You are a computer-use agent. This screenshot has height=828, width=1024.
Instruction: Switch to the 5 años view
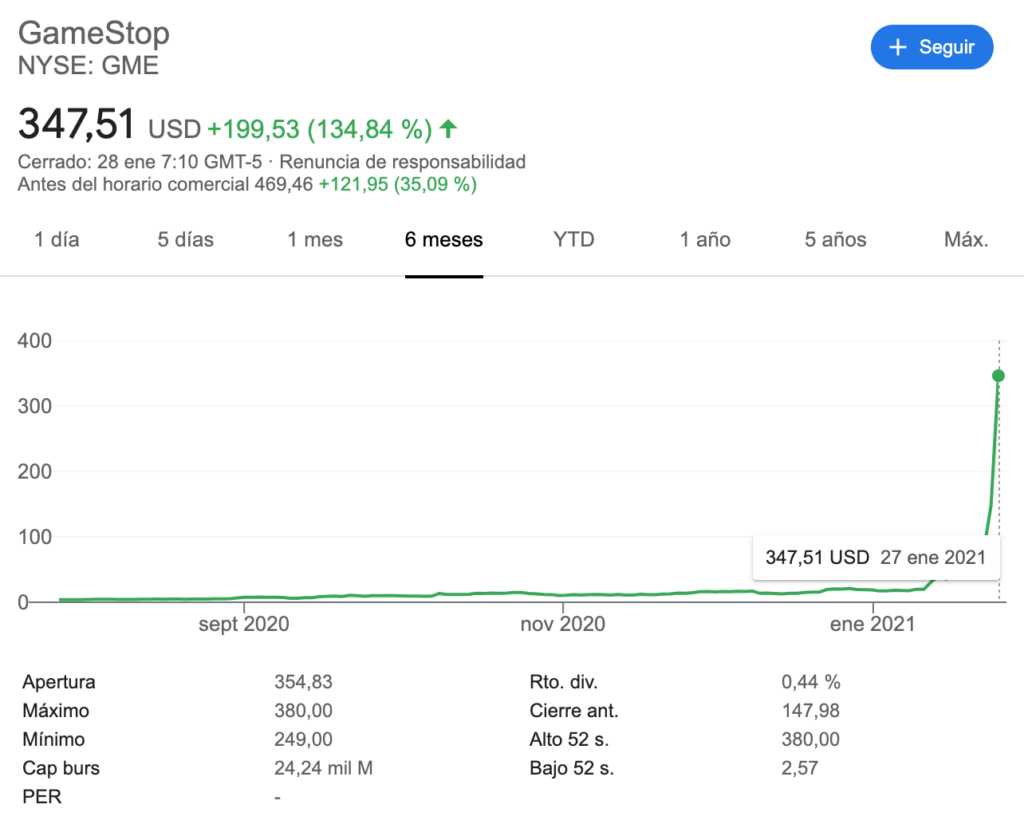(835, 240)
